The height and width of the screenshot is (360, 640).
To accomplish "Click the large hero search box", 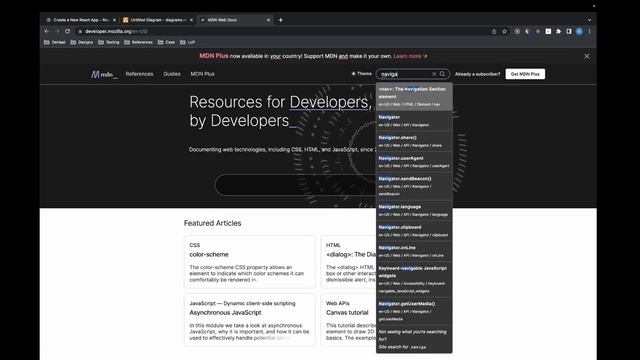I will 296,185.
